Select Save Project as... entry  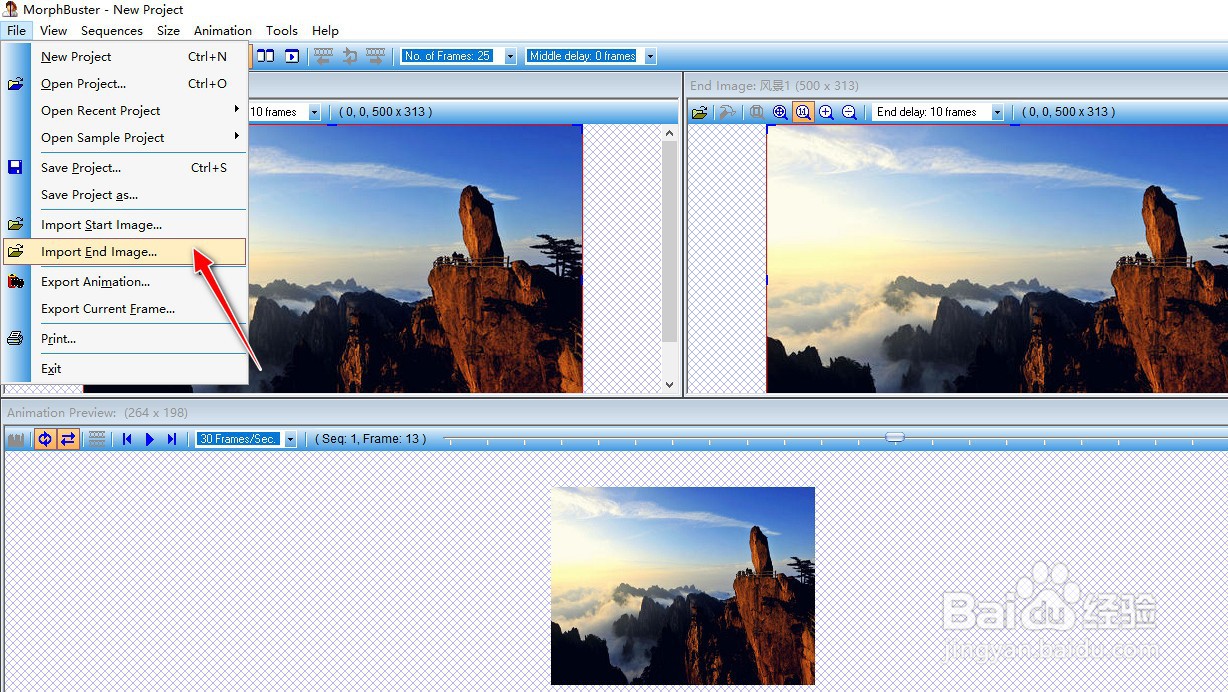click(x=125, y=194)
